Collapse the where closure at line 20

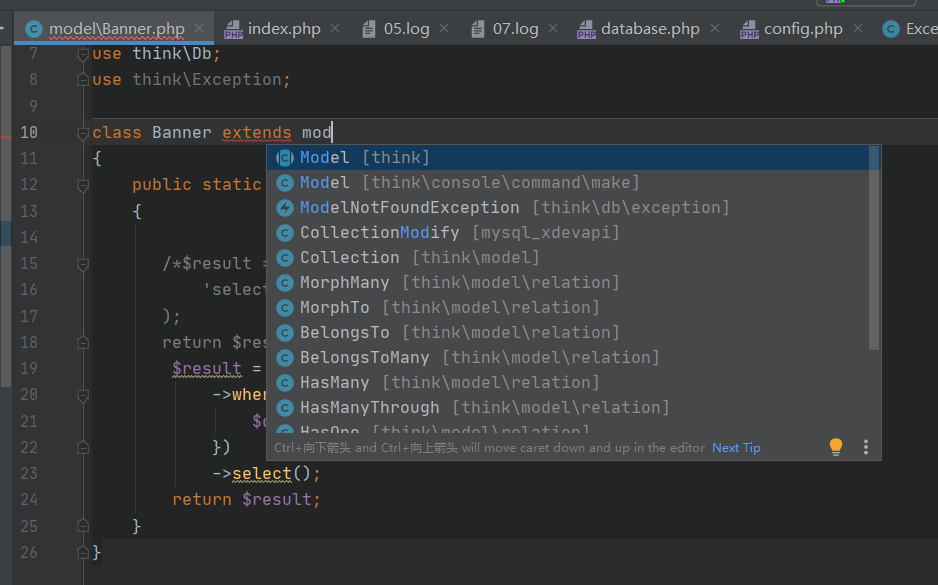pos(83,395)
